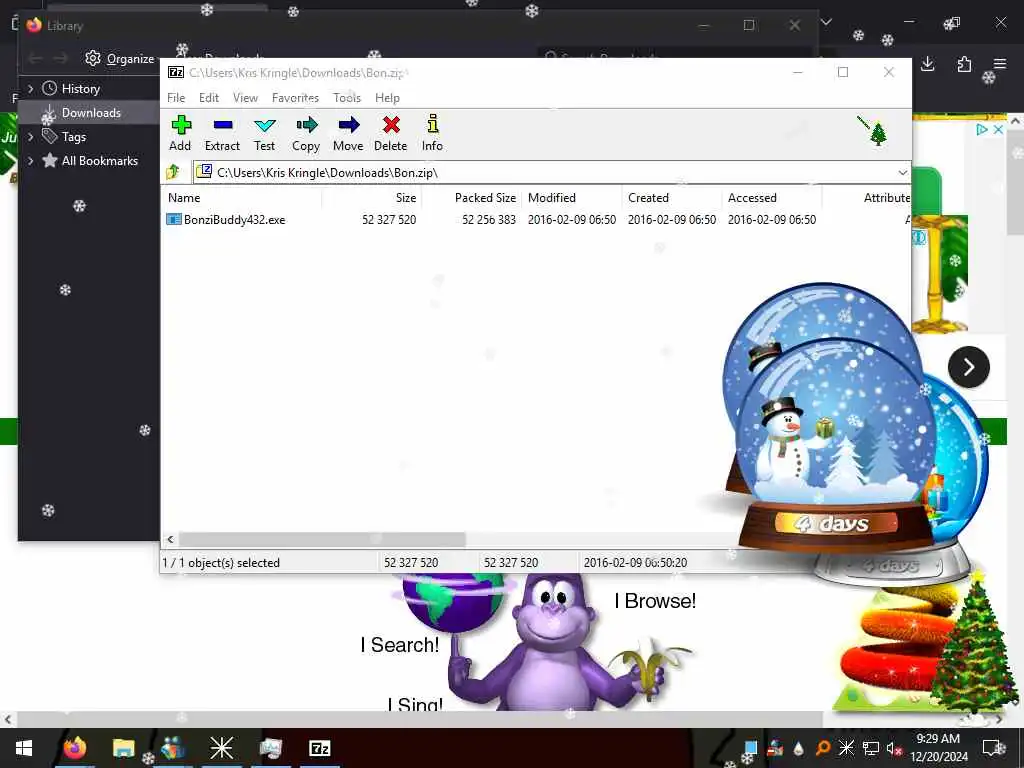Viewport: 1024px width, 768px height.
Task: Open the View menu
Action: (246, 98)
